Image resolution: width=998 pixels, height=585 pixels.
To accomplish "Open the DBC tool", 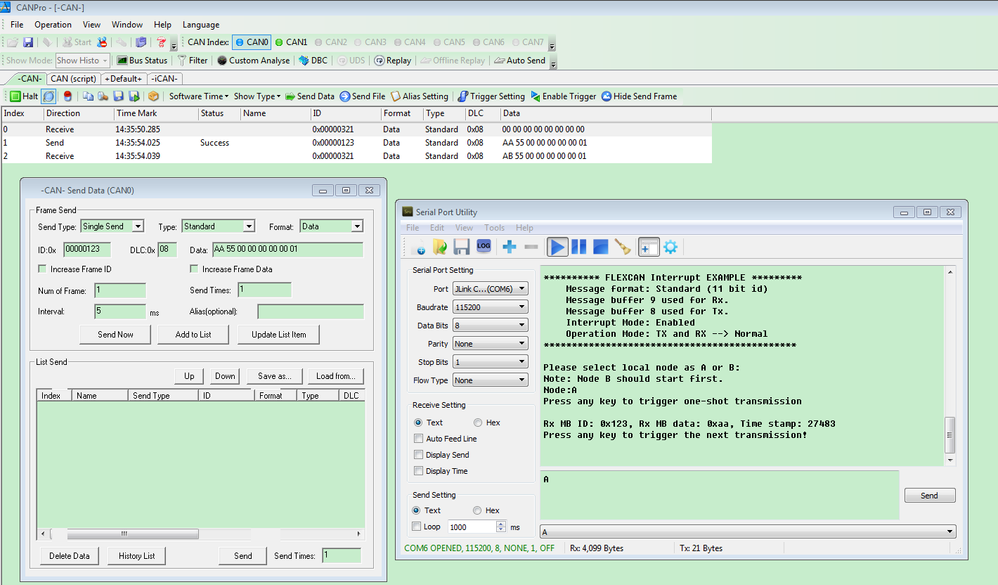I will 313,60.
